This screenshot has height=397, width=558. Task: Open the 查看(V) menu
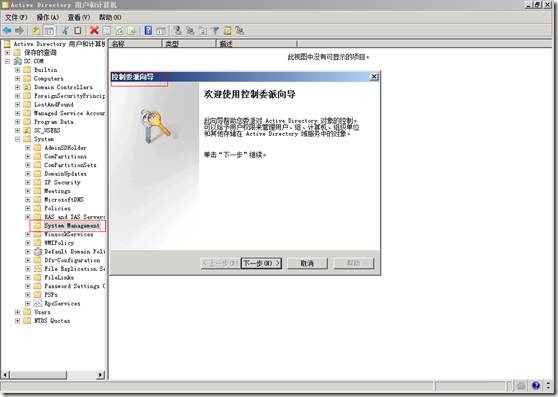[x=79, y=17]
